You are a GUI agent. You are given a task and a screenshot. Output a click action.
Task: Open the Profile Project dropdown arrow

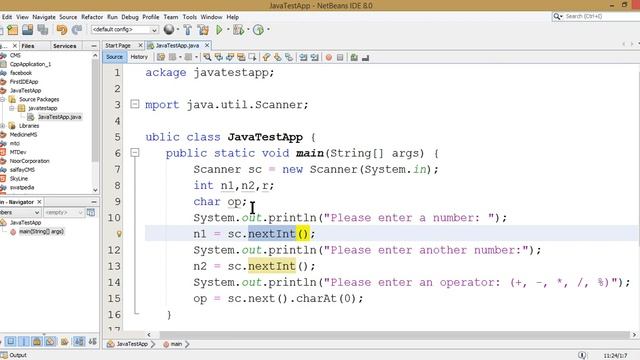pos(268,30)
